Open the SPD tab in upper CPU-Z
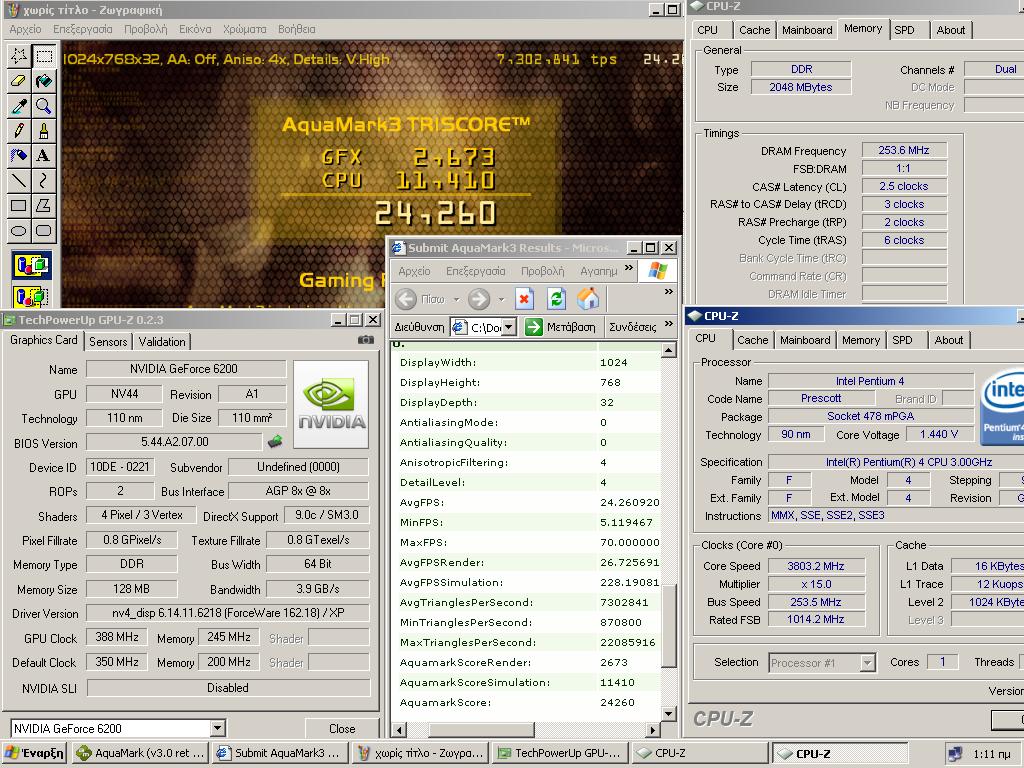Screen dimensions: 1024x768 click(x=904, y=30)
